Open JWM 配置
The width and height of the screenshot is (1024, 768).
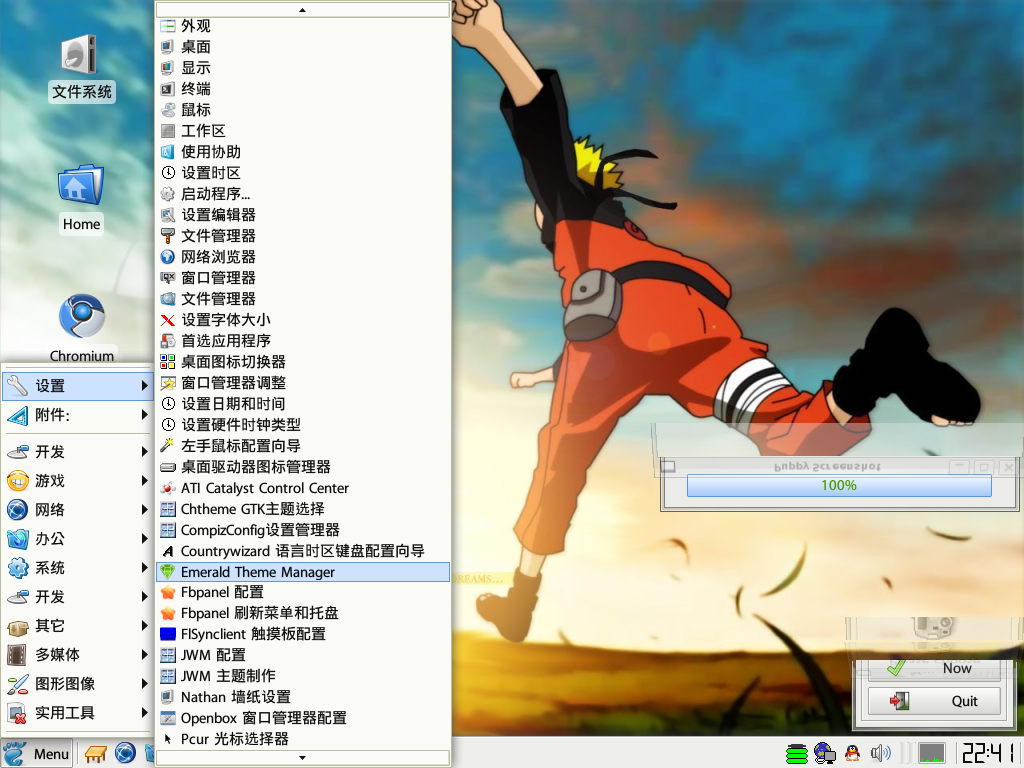pyautogui.click(x=303, y=655)
